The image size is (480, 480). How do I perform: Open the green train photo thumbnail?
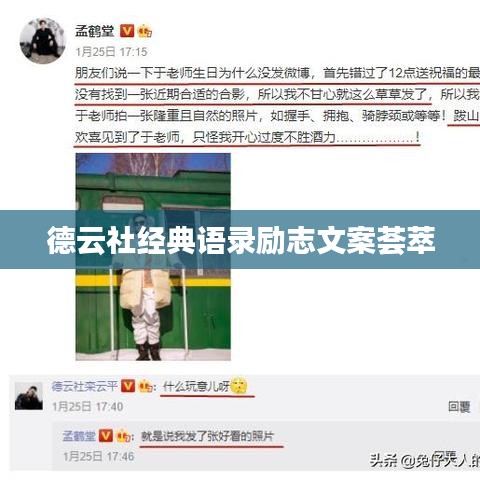pos(153,257)
